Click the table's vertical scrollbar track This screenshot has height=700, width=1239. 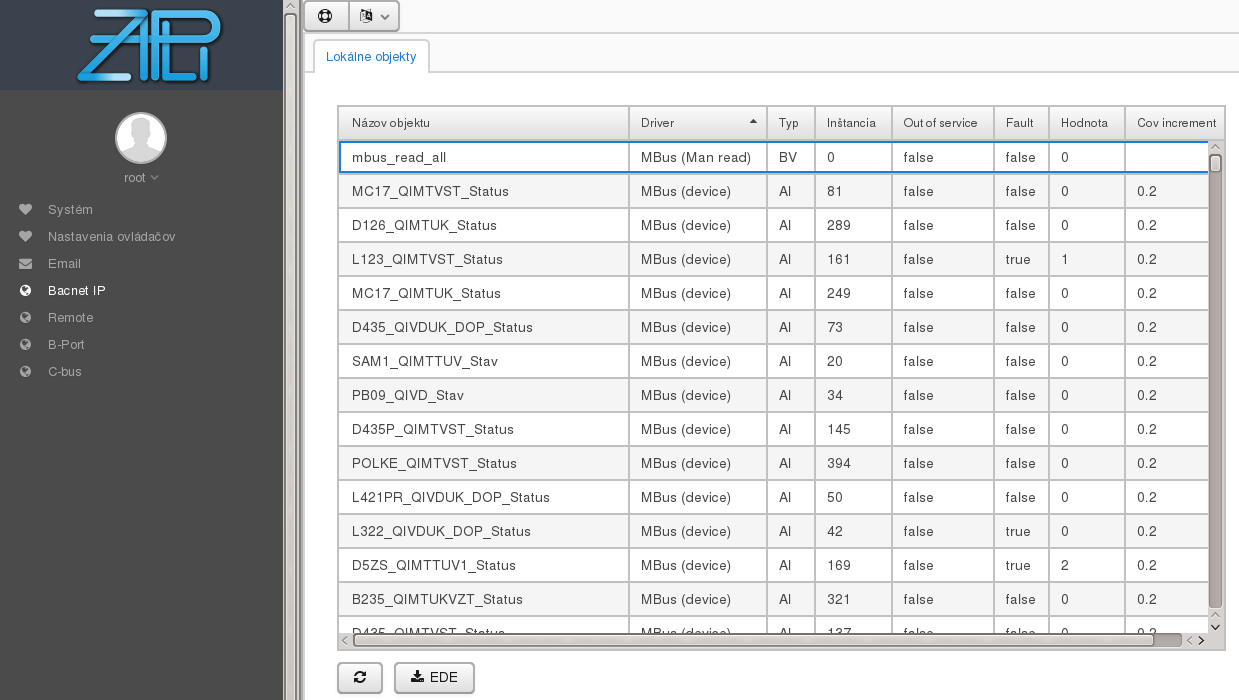(1215, 400)
